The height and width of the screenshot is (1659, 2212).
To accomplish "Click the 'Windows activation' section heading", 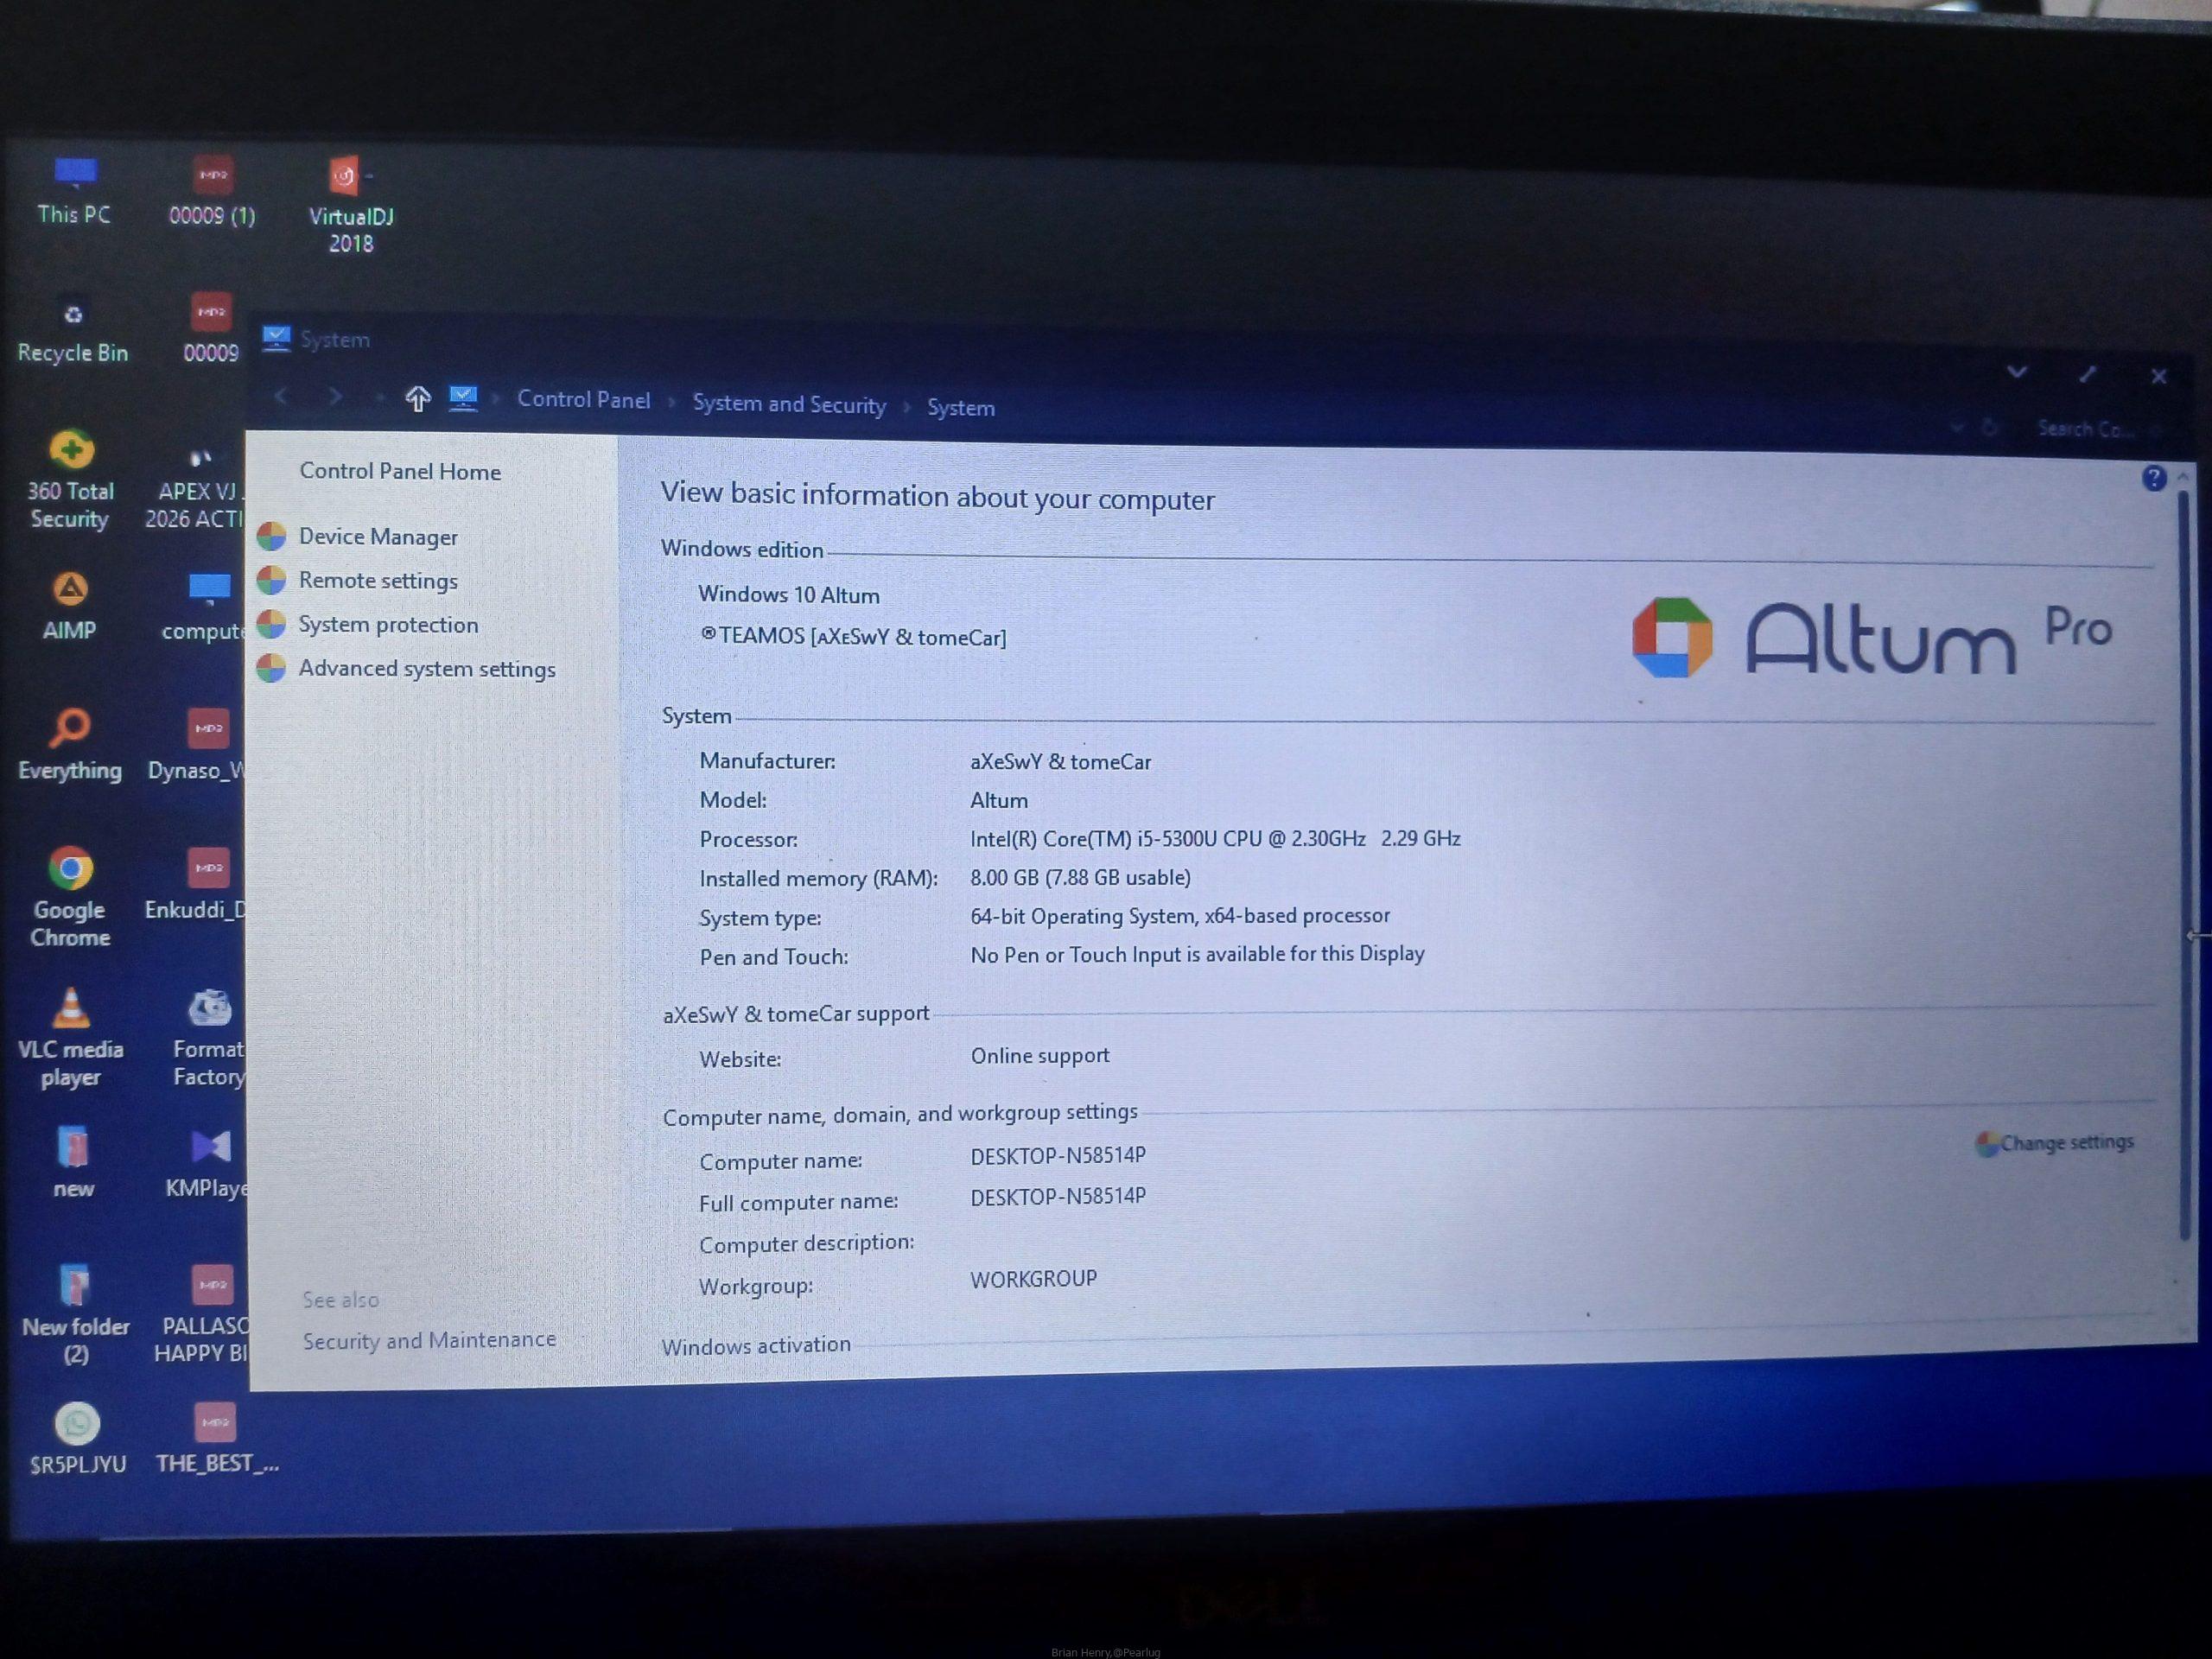I will pos(756,1346).
